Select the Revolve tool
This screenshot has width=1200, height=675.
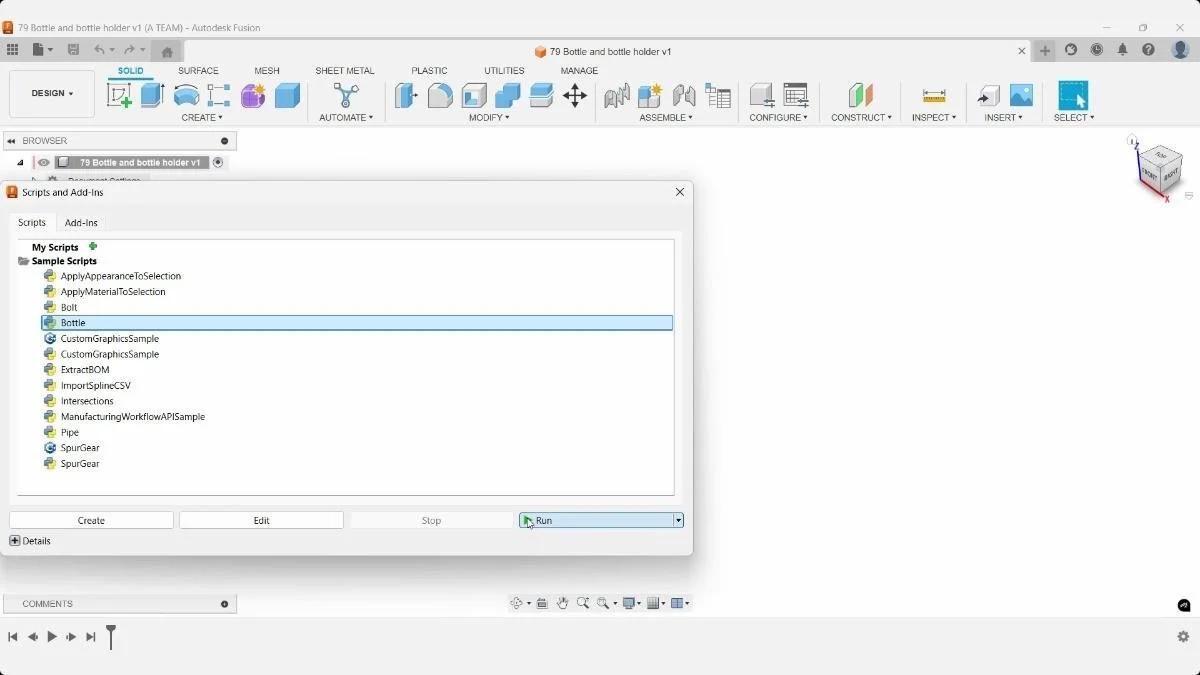(x=186, y=96)
